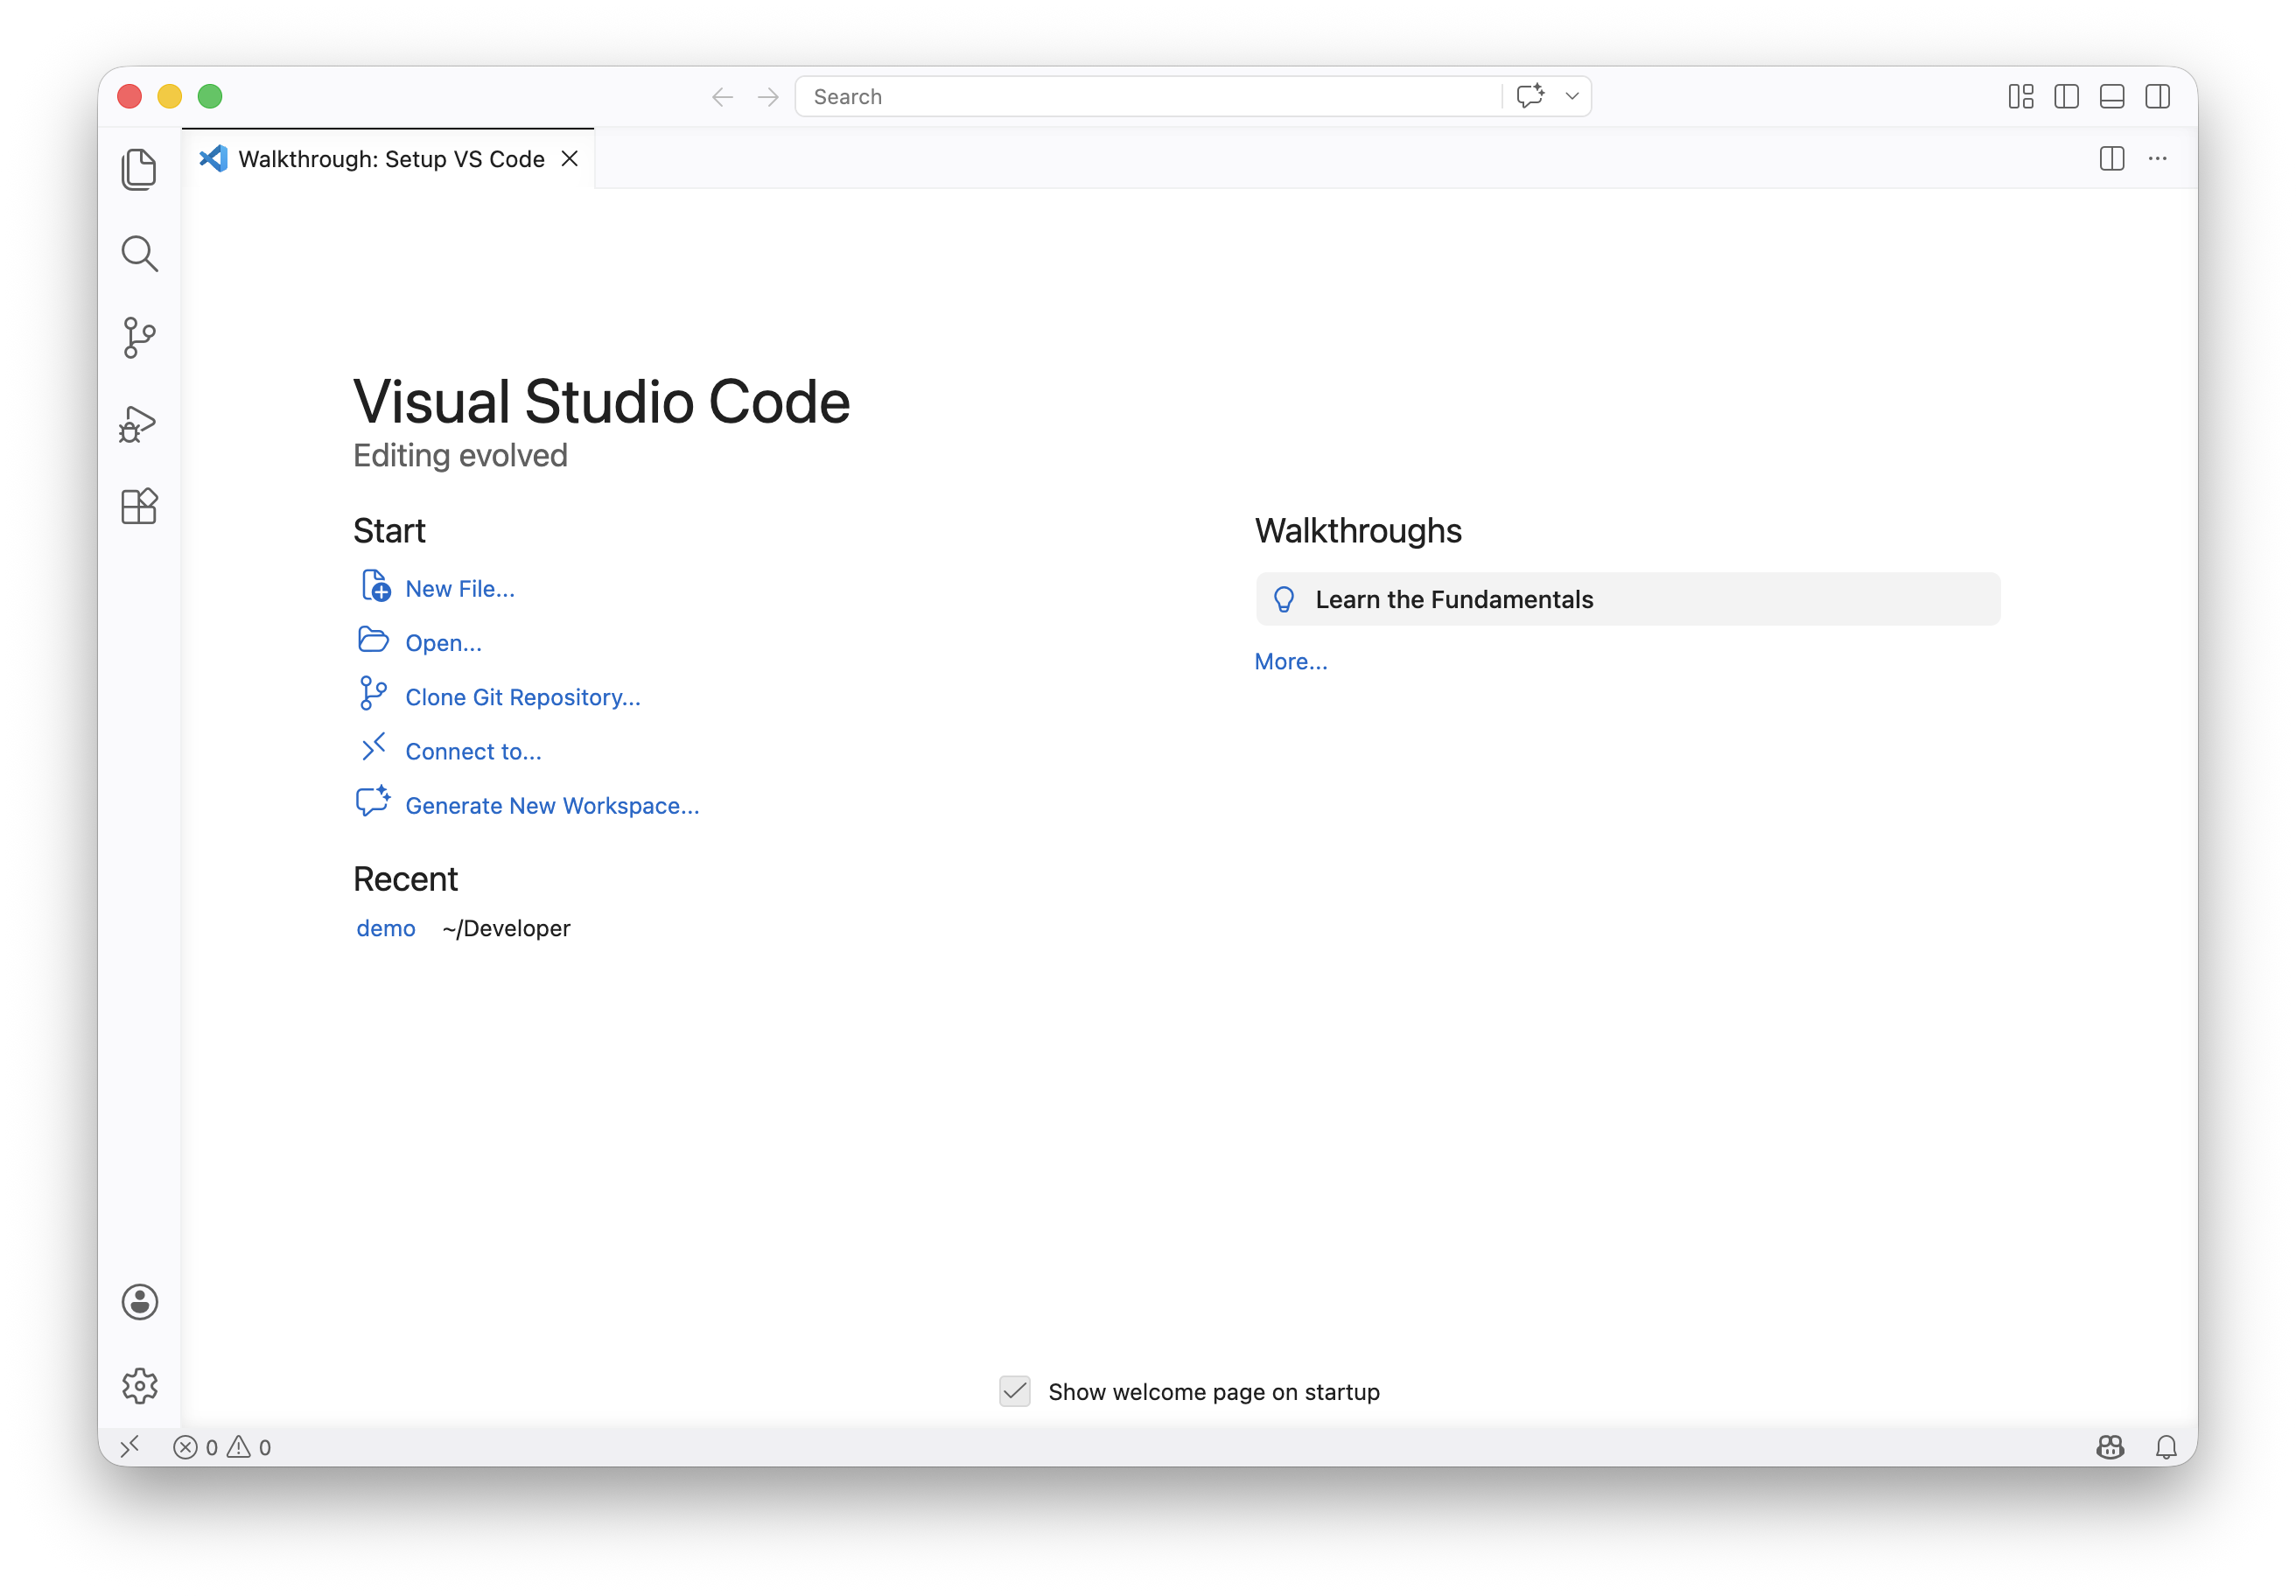This screenshot has height=1596, width=2296.
Task: Toggle the primary side bar visibility
Action: (x=2066, y=96)
